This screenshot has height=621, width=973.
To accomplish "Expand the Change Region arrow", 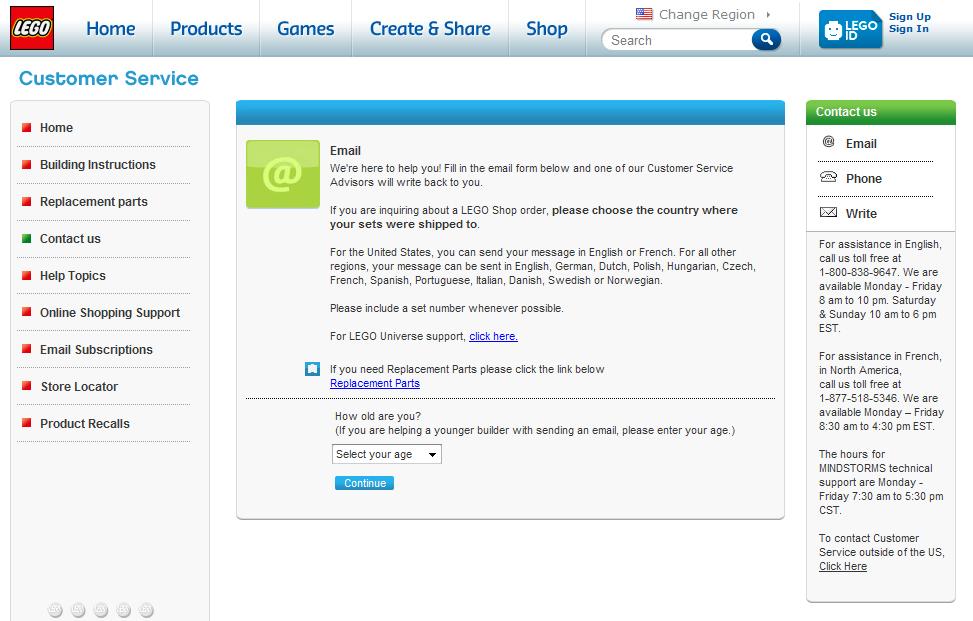I will (768, 14).
